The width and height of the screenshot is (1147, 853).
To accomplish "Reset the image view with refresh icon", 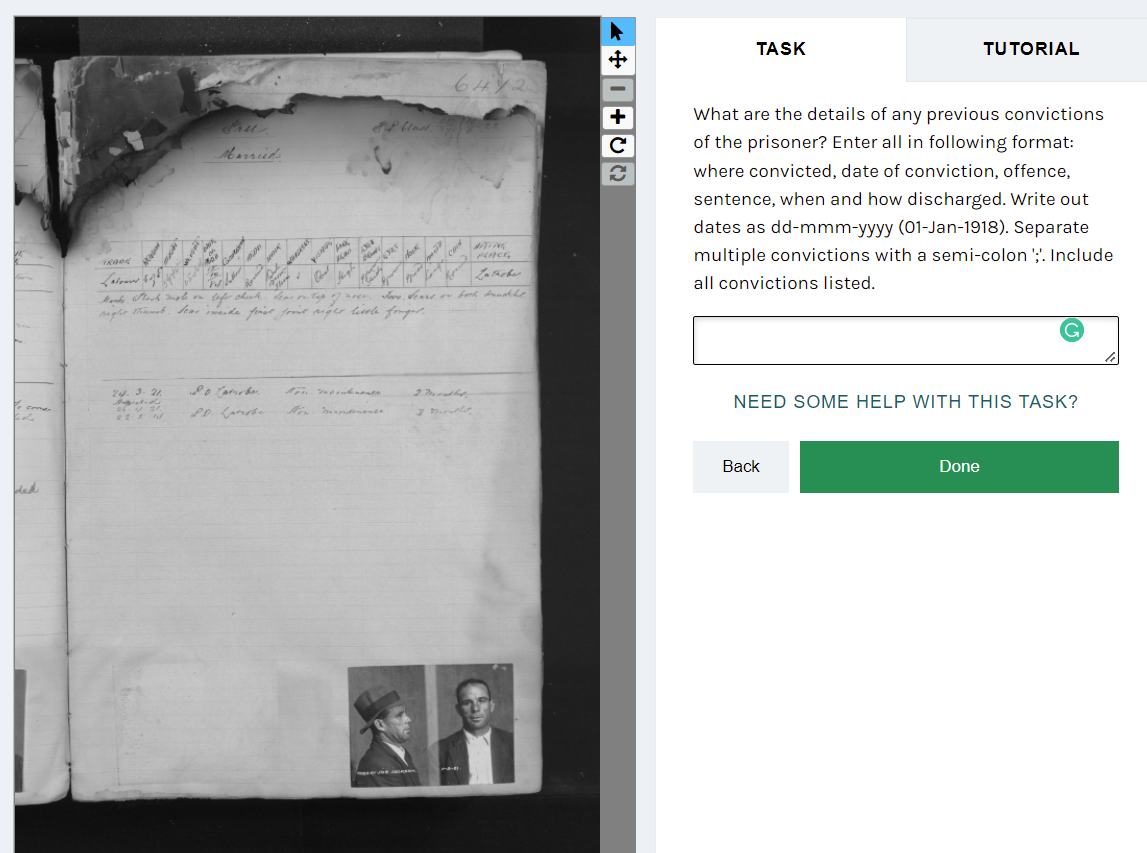I will pos(617,173).
